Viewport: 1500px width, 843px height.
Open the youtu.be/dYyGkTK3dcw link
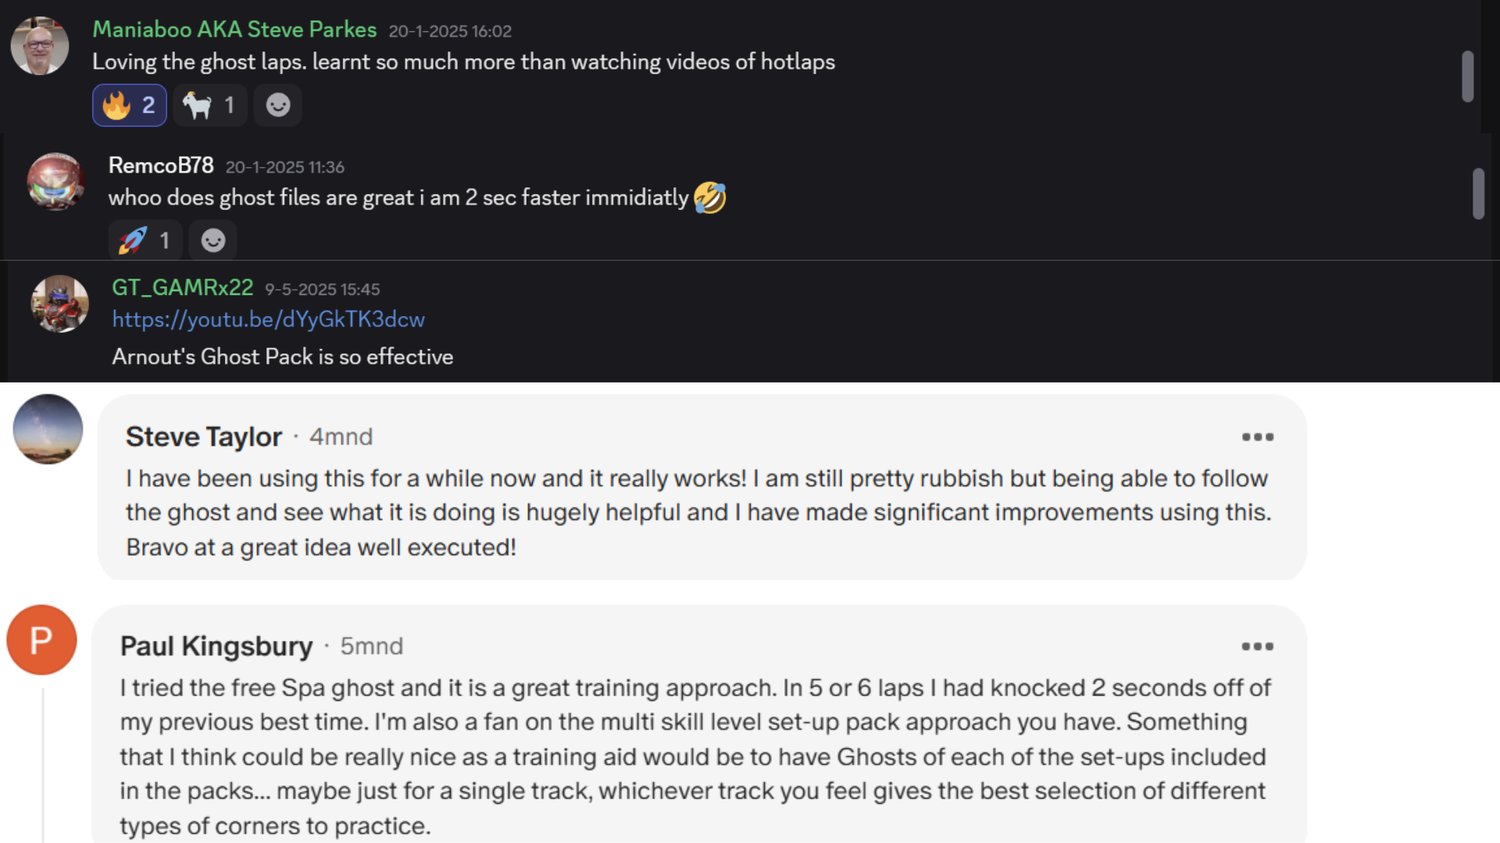click(268, 319)
